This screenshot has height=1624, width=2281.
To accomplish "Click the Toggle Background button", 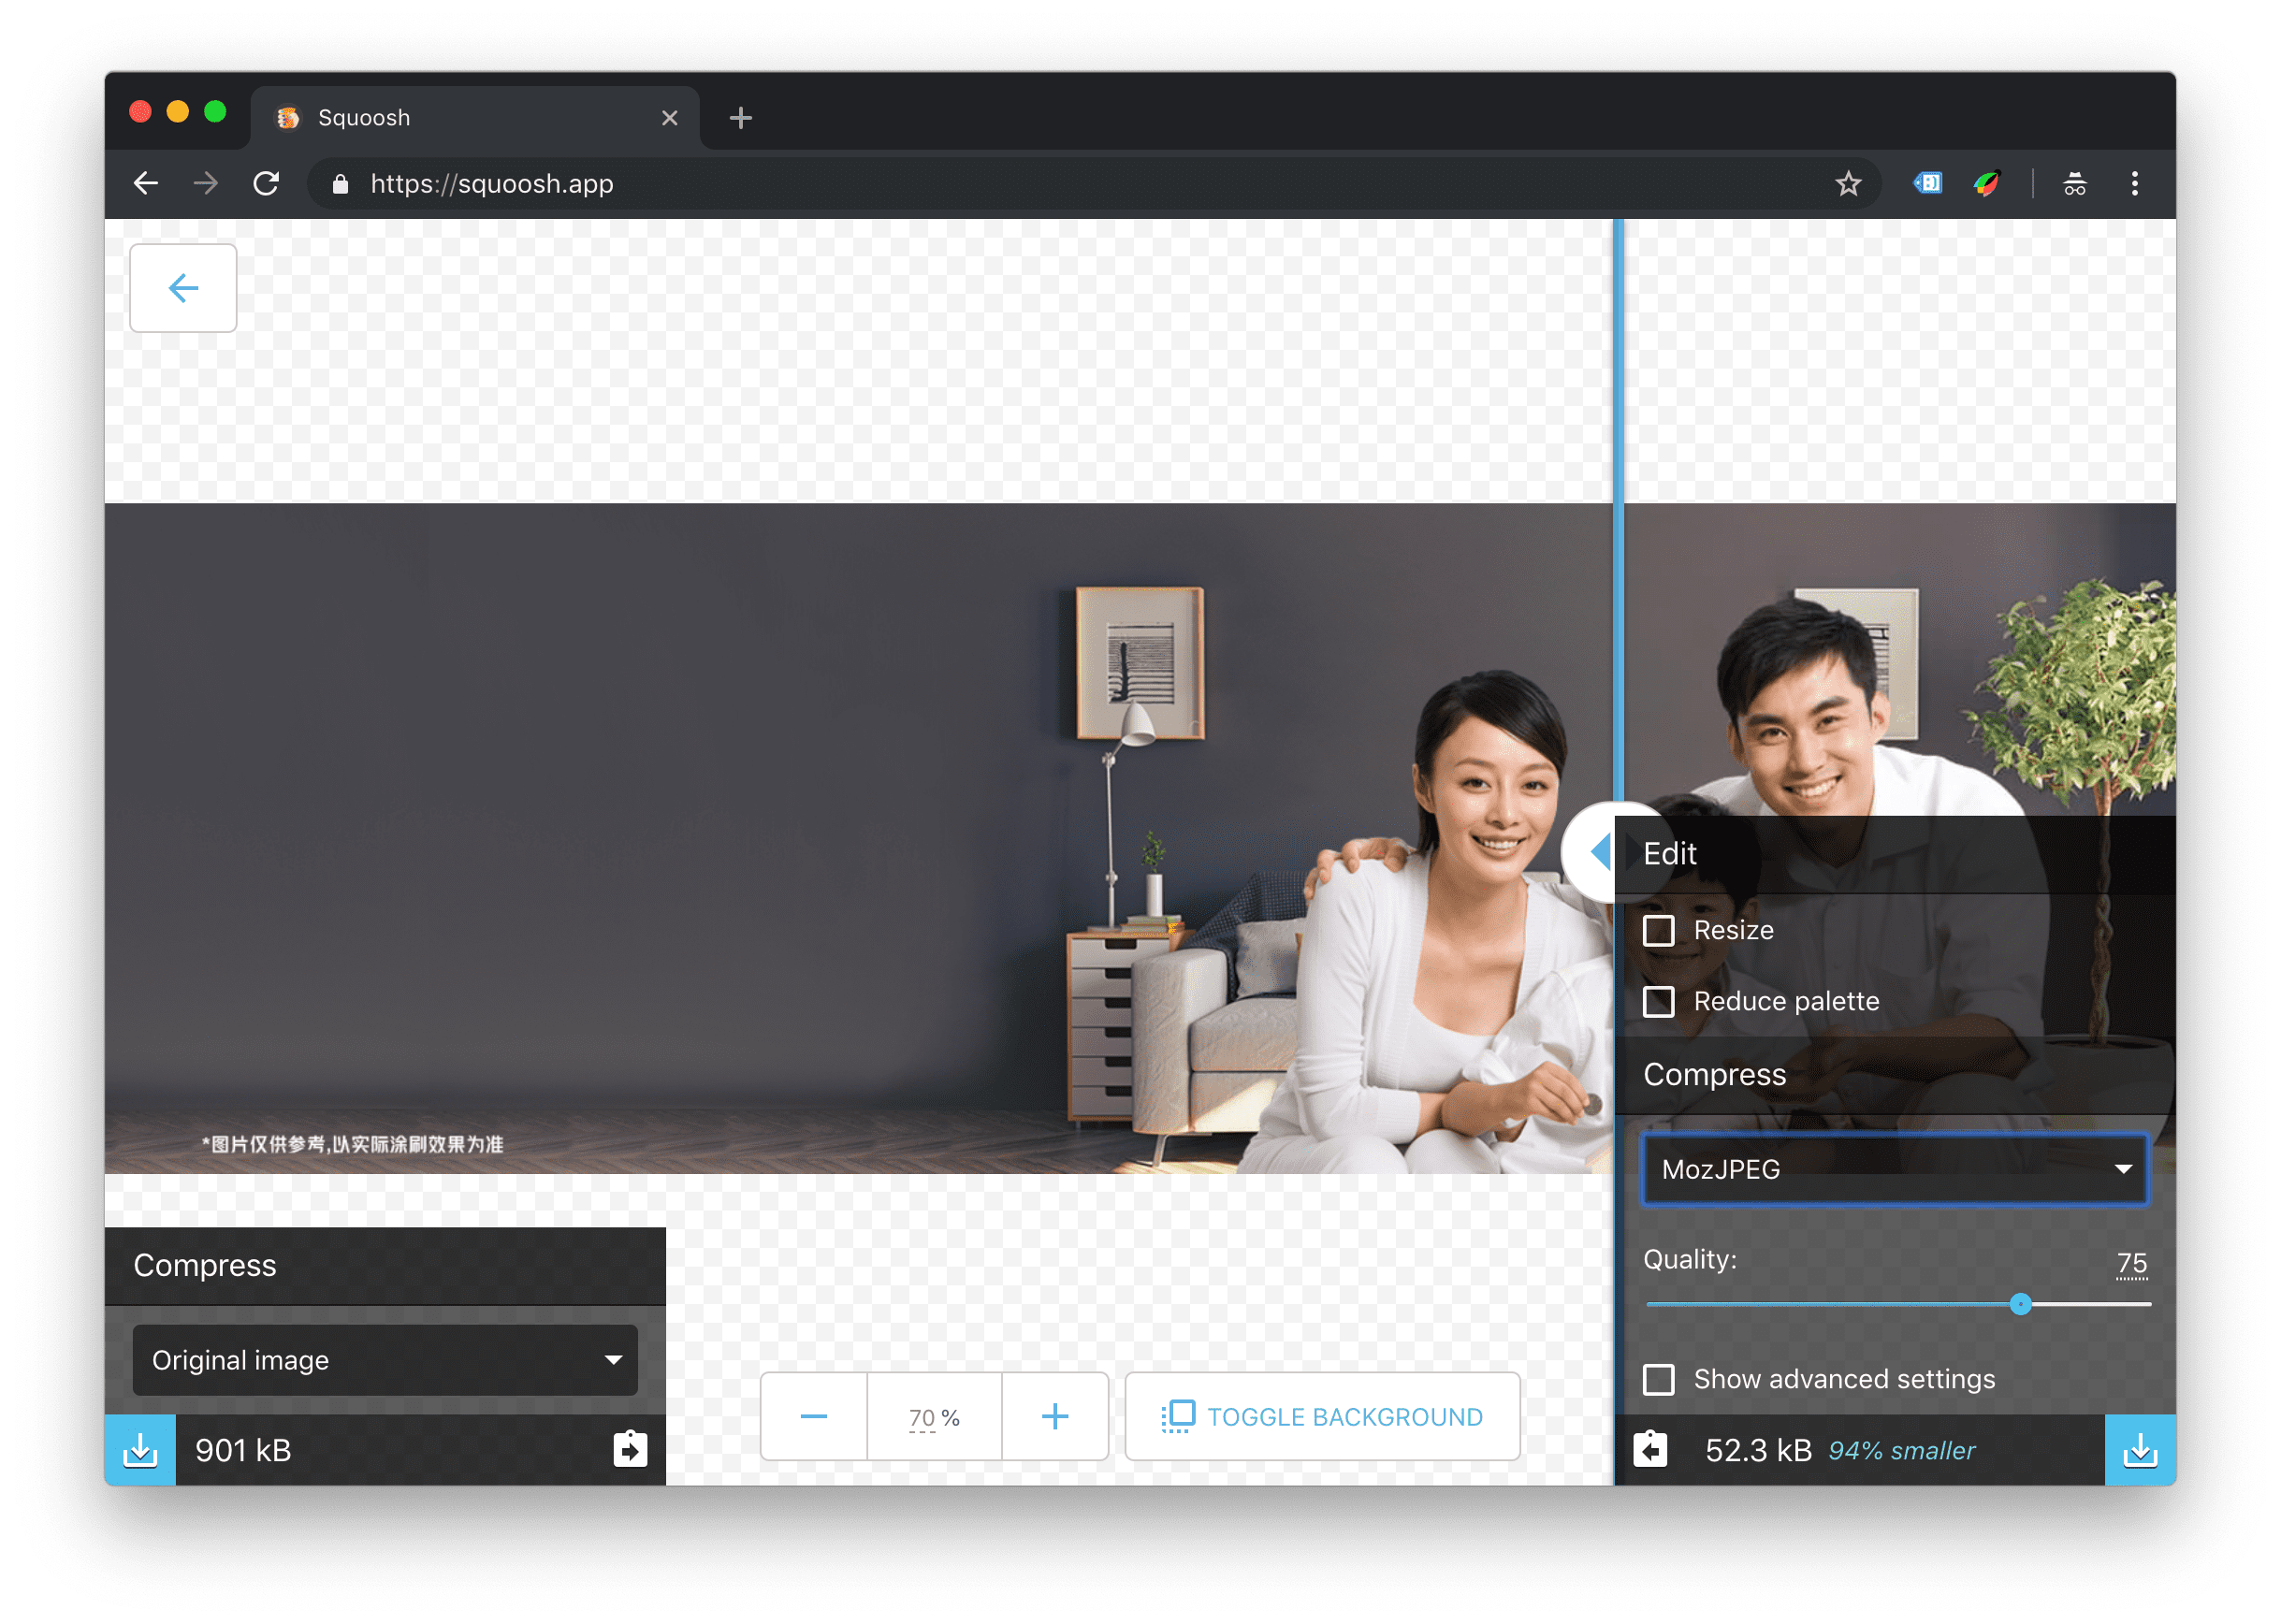I will [1322, 1416].
